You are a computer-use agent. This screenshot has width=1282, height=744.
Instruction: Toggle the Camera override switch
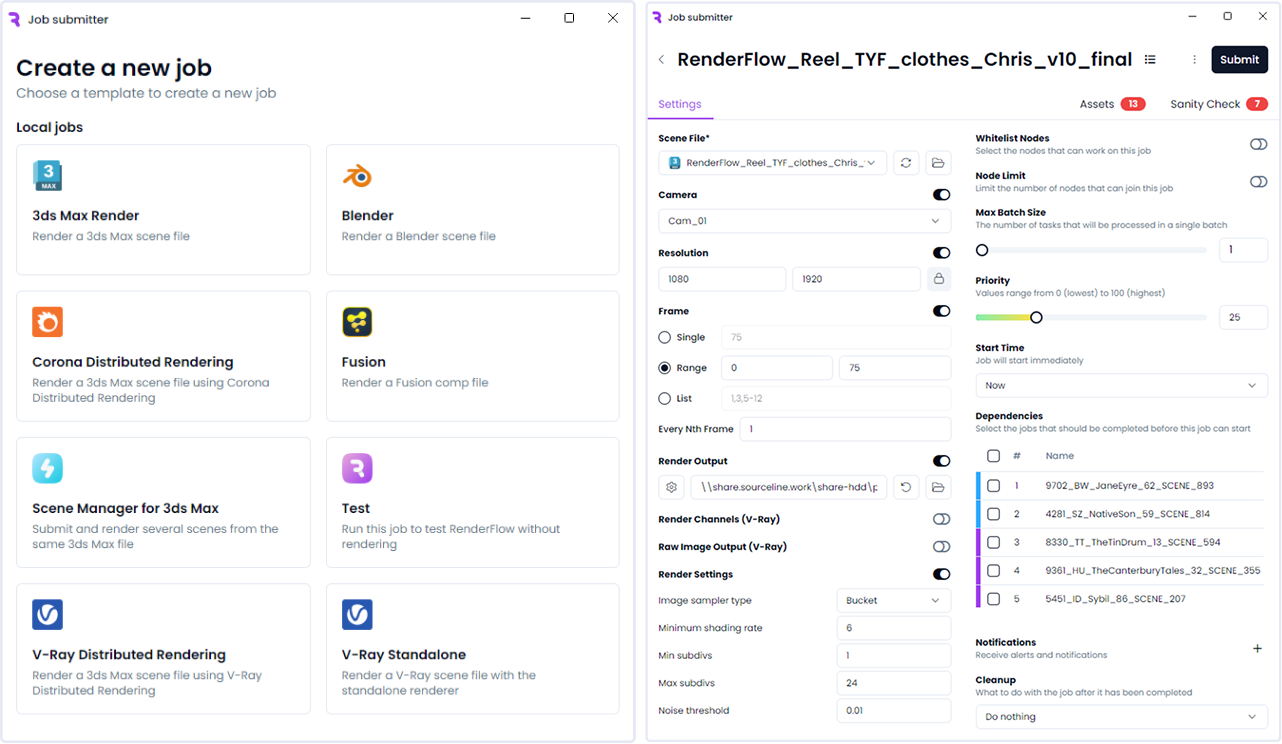941,195
